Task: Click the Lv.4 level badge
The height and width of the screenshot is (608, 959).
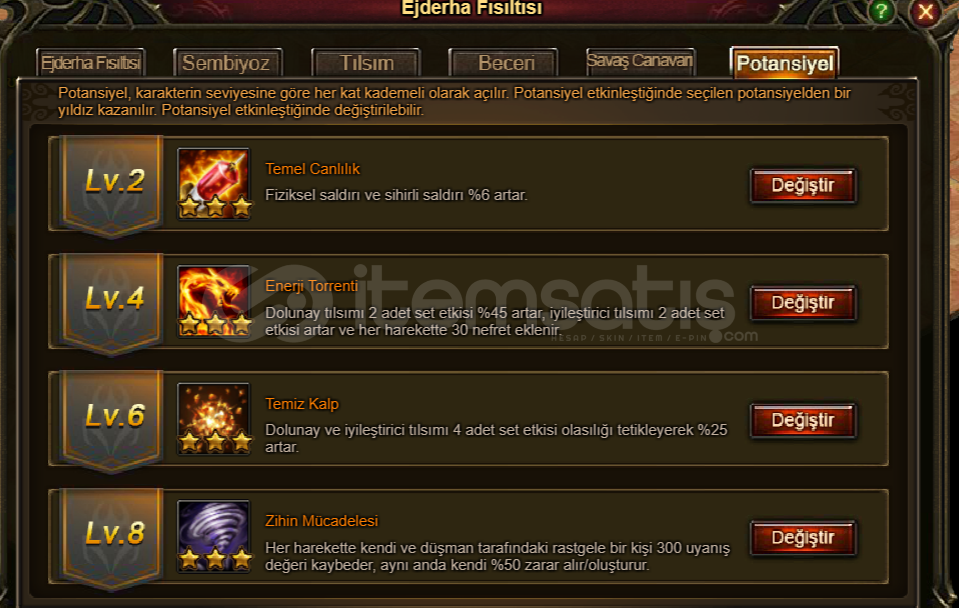Action: click(113, 303)
